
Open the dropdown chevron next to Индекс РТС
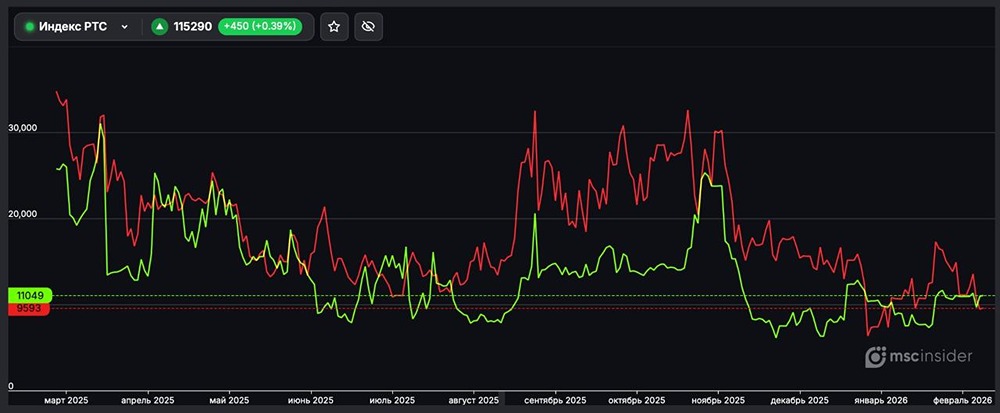click(124, 27)
